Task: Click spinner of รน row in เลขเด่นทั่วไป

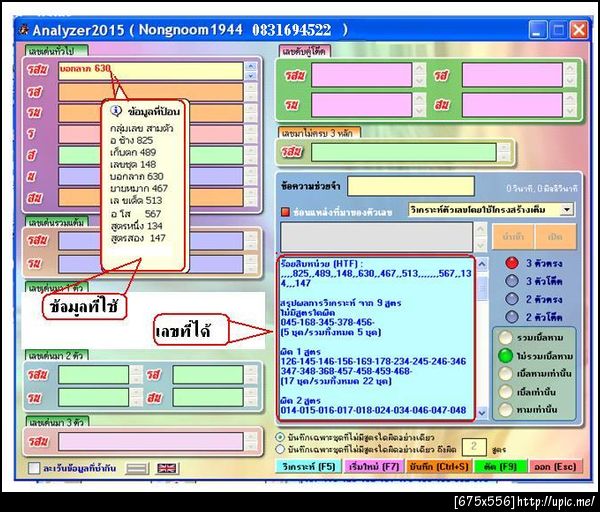Action: [x=251, y=113]
